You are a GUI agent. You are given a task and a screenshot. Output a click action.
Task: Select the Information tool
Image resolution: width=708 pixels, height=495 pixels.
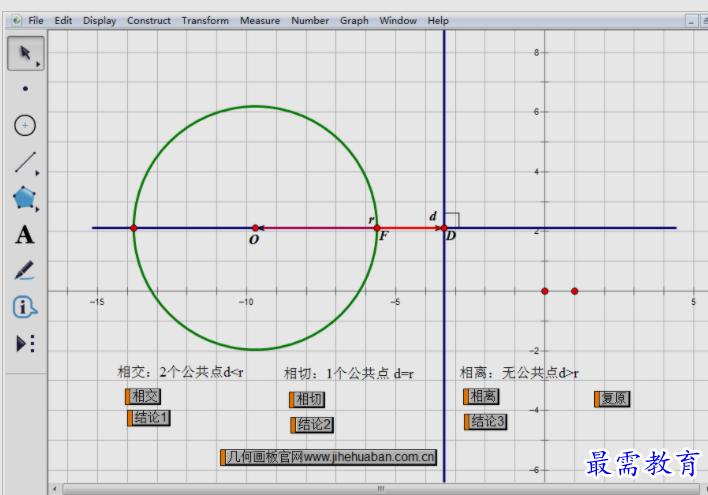coord(25,307)
